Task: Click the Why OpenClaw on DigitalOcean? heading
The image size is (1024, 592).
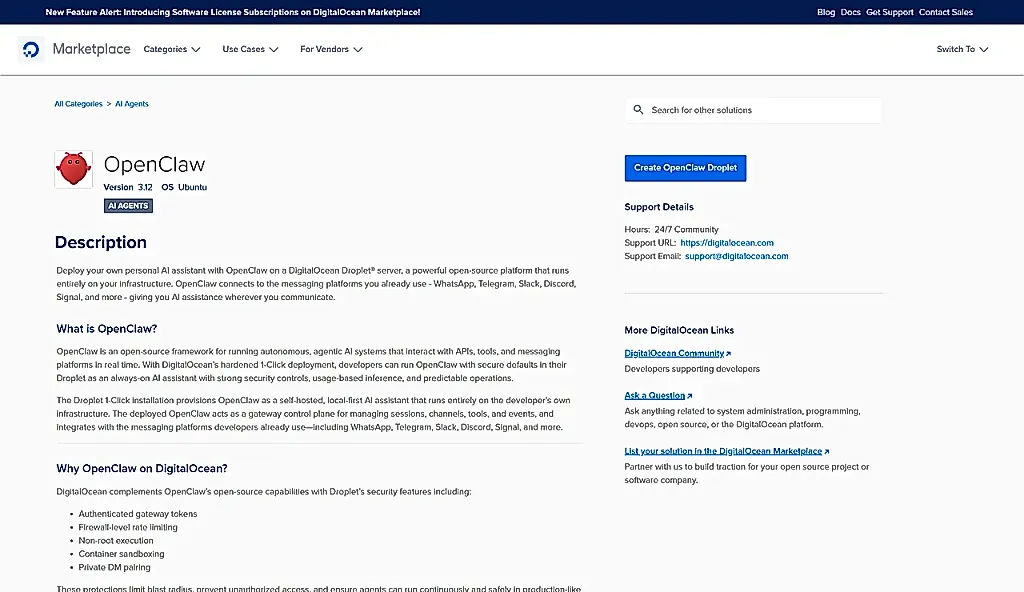Action: (142, 469)
